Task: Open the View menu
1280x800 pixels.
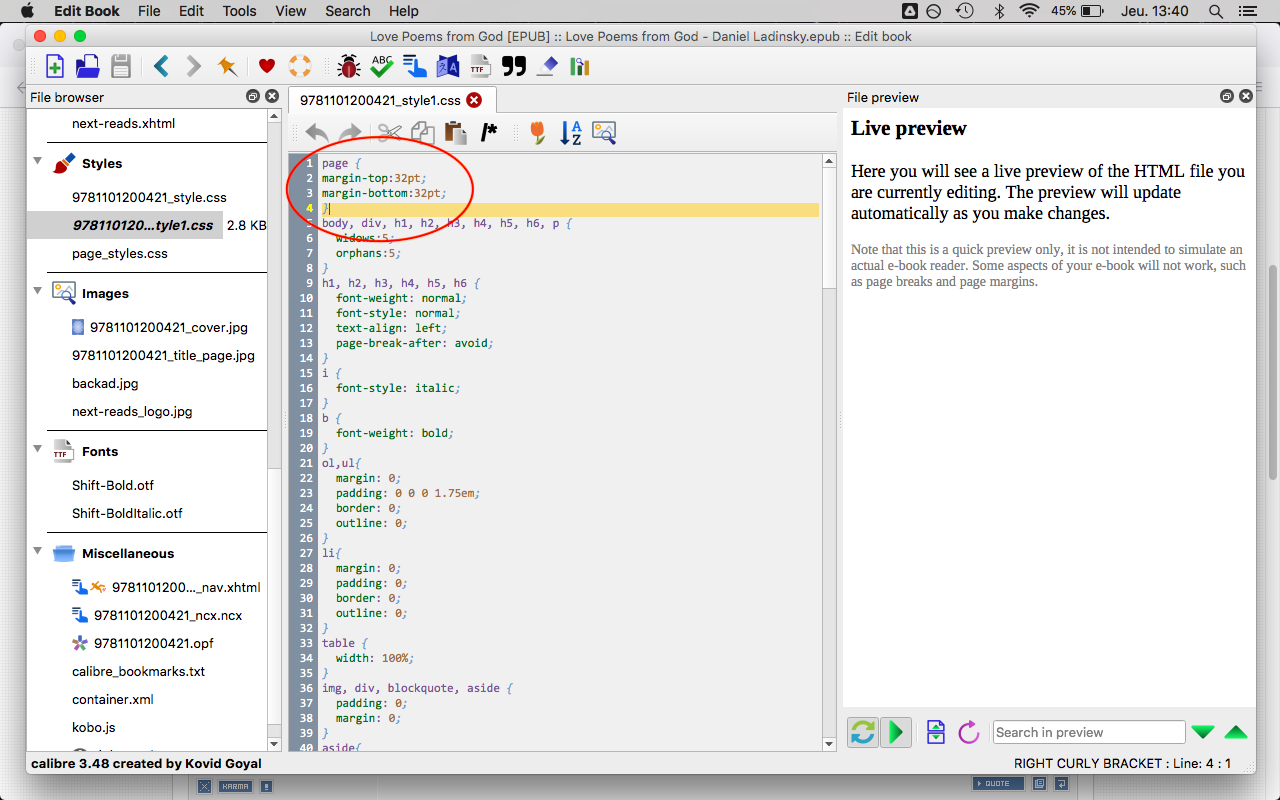Action: [x=291, y=11]
